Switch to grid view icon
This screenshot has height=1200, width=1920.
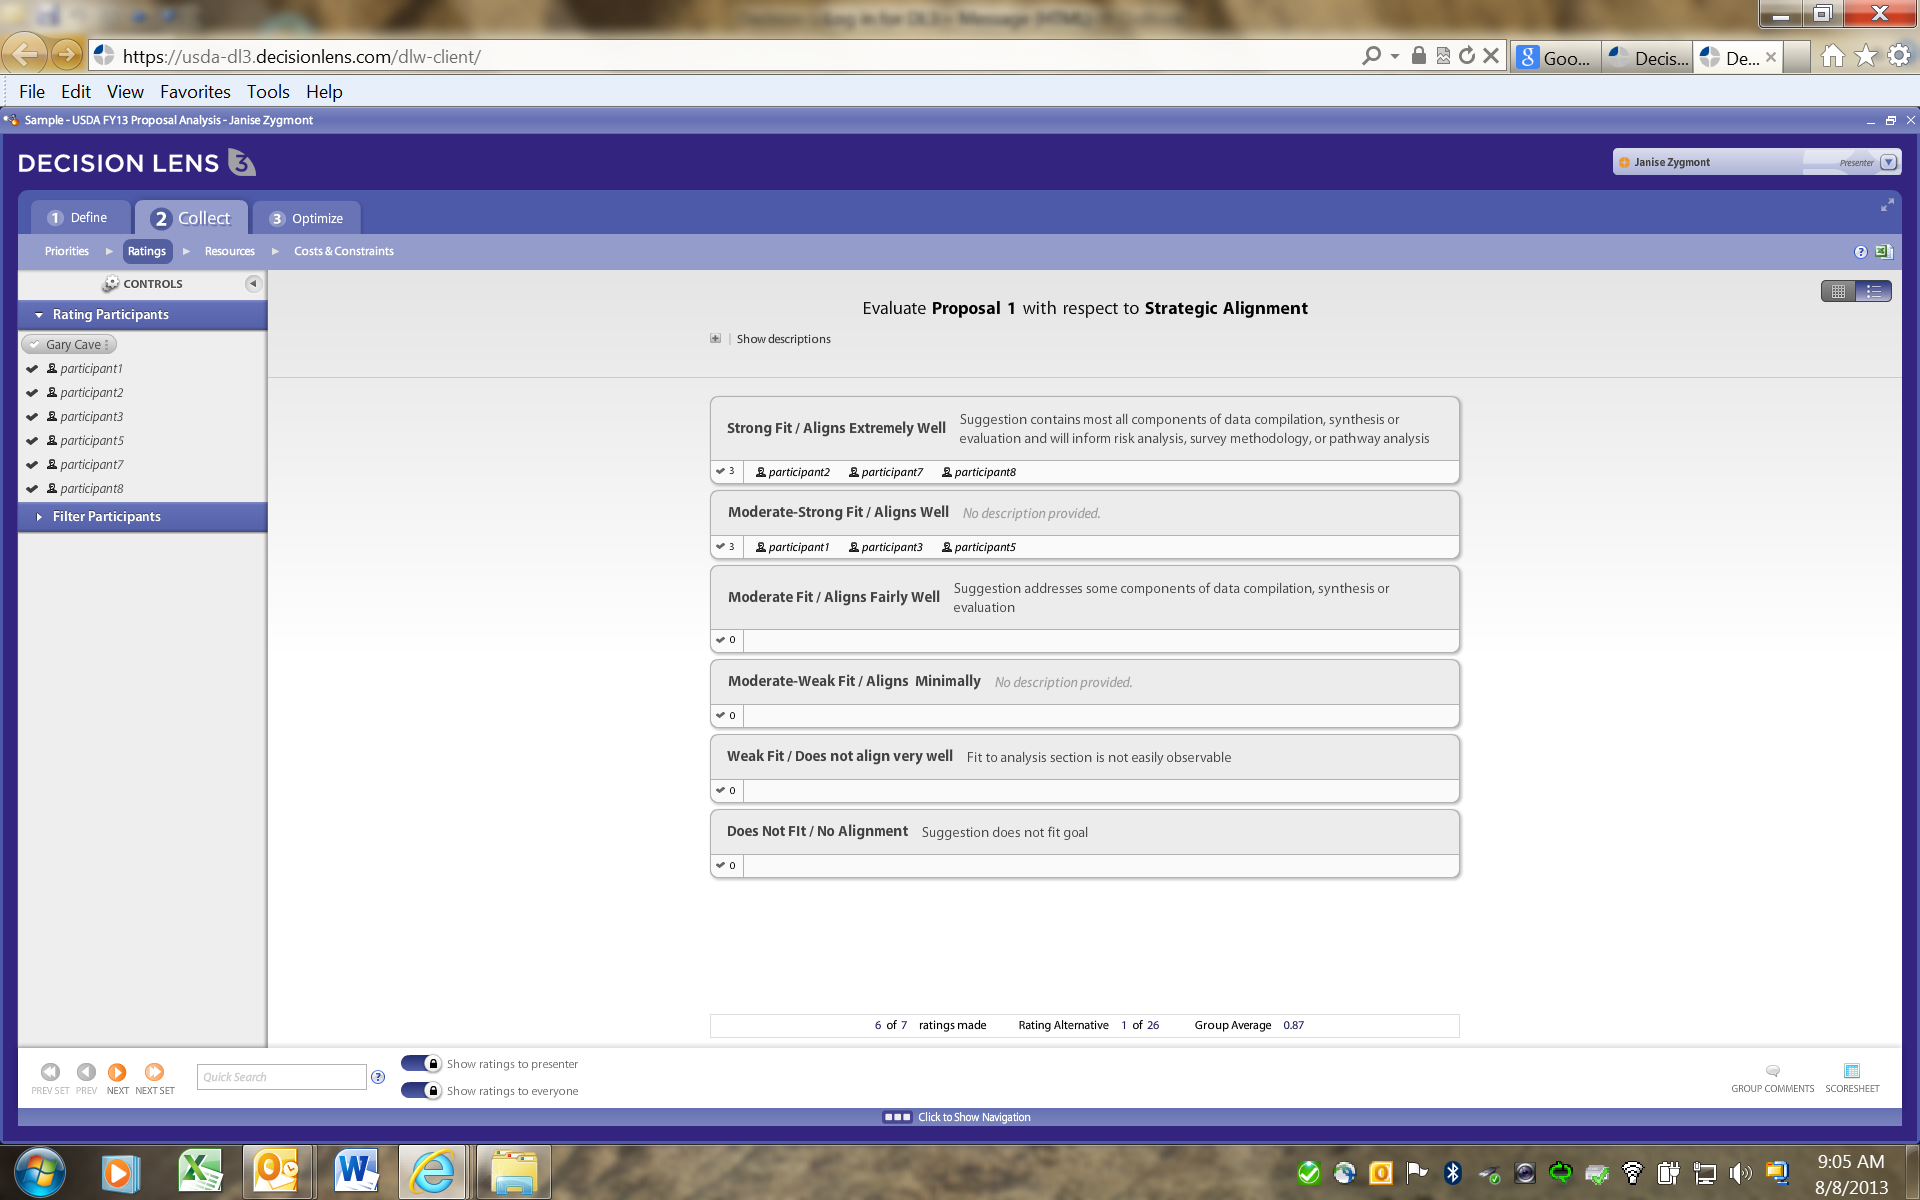coord(1838,291)
